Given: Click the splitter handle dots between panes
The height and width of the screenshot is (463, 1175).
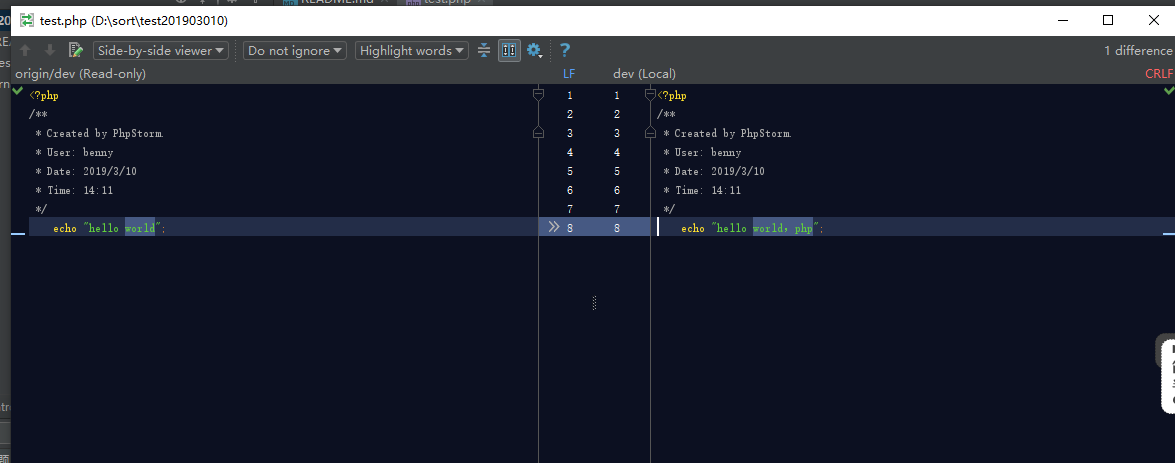Looking at the screenshot, I should pos(594,302).
